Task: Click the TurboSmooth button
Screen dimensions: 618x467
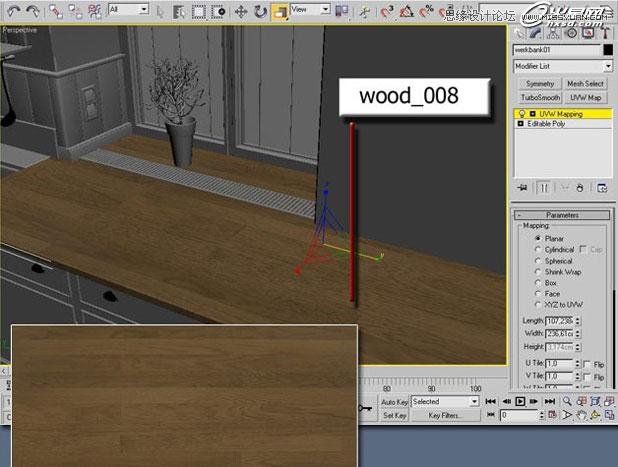Action: click(x=538, y=98)
